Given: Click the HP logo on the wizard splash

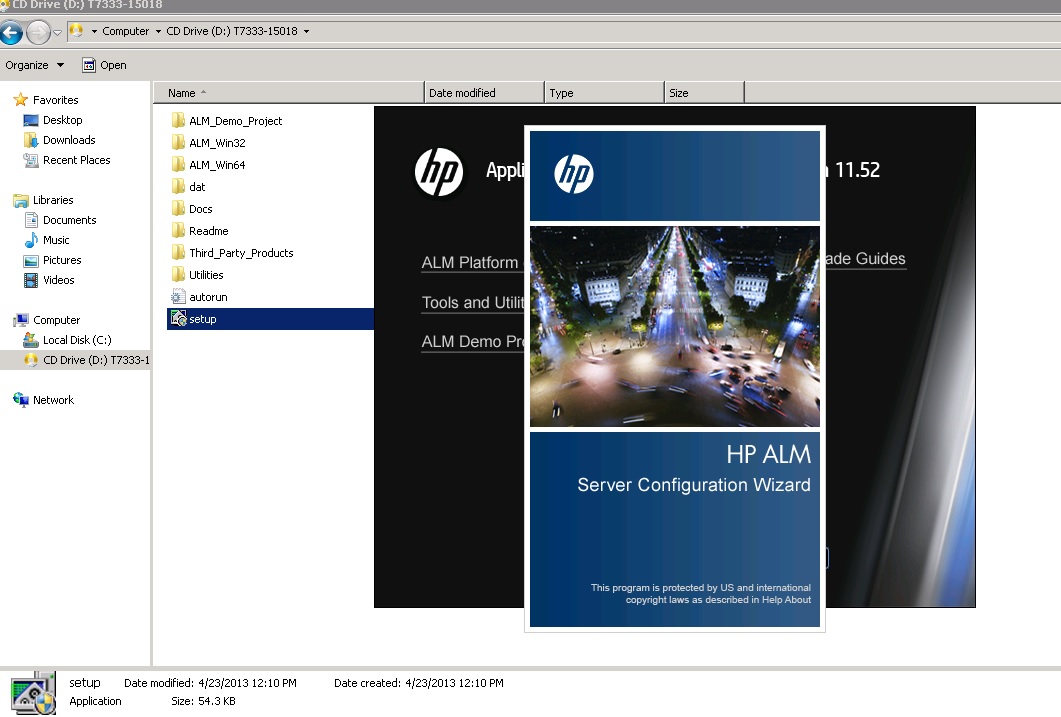Looking at the screenshot, I should click(x=574, y=174).
